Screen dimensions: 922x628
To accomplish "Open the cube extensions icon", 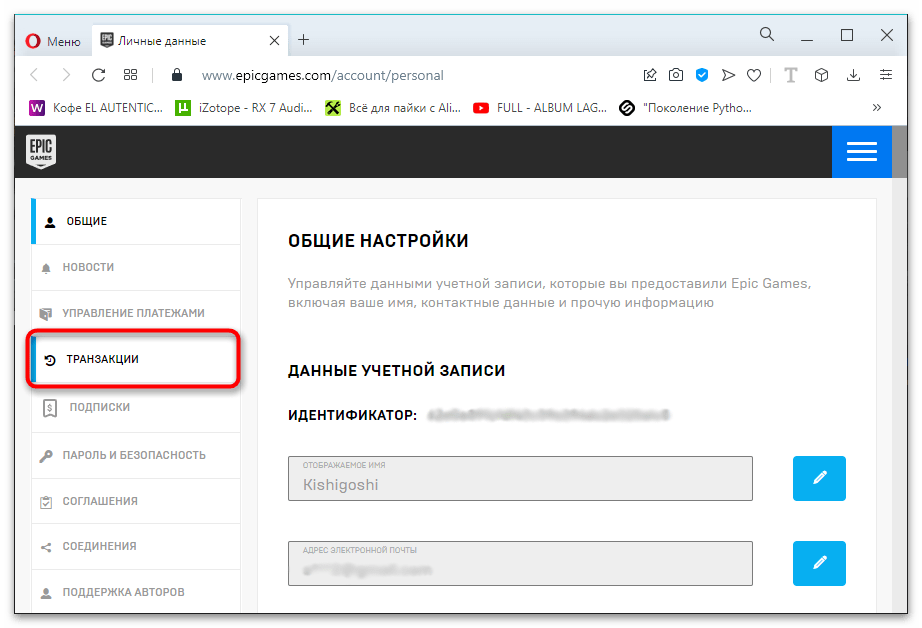I will (x=821, y=75).
